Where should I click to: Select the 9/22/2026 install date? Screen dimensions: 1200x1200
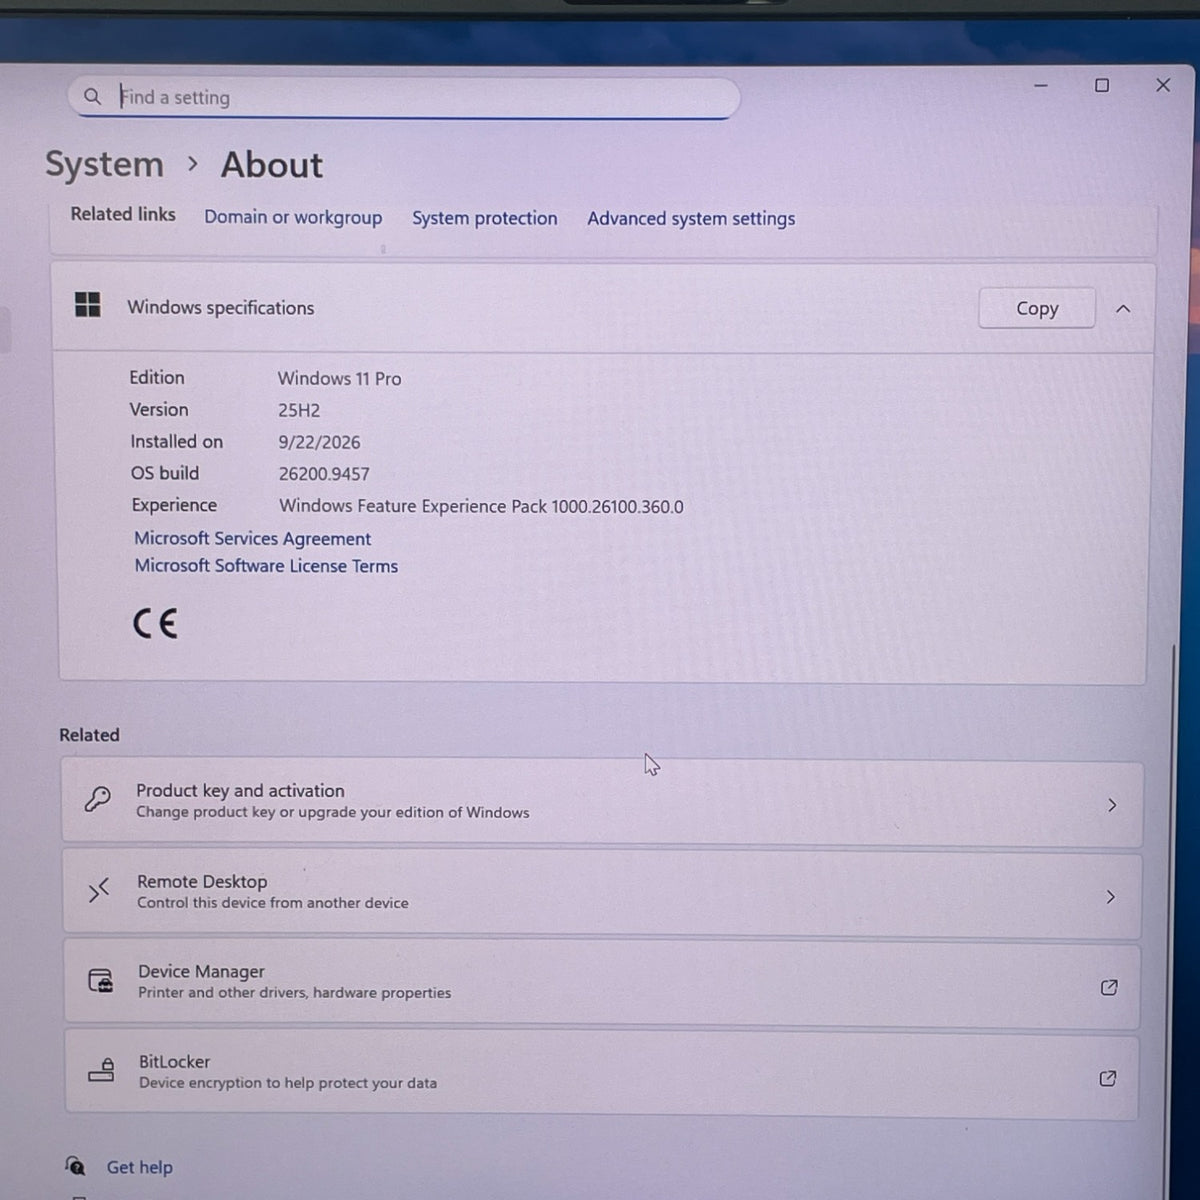click(x=319, y=442)
